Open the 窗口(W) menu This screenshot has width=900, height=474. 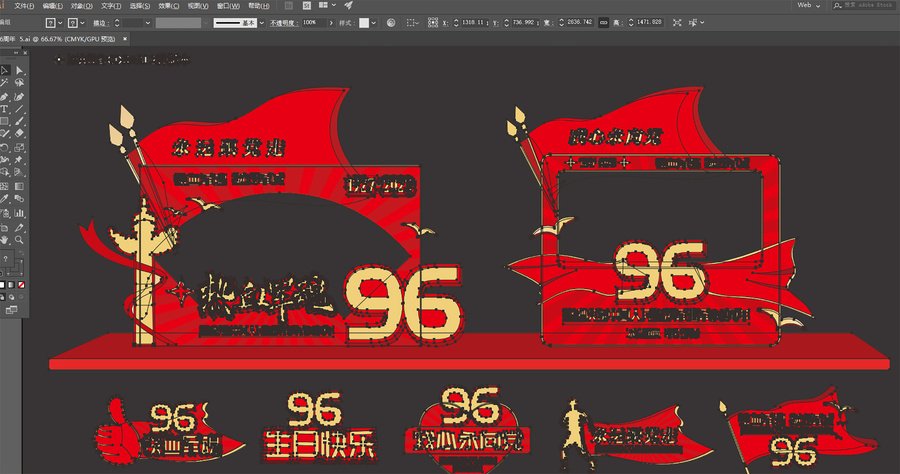tap(228, 6)
